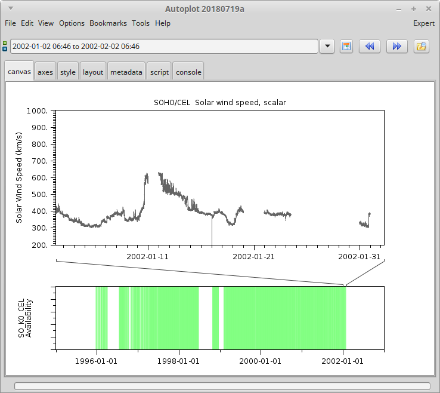The width and height of the screenshot is (440, 393).
Task: Switch to the metadata tab
Action: [x=126, y=72]
